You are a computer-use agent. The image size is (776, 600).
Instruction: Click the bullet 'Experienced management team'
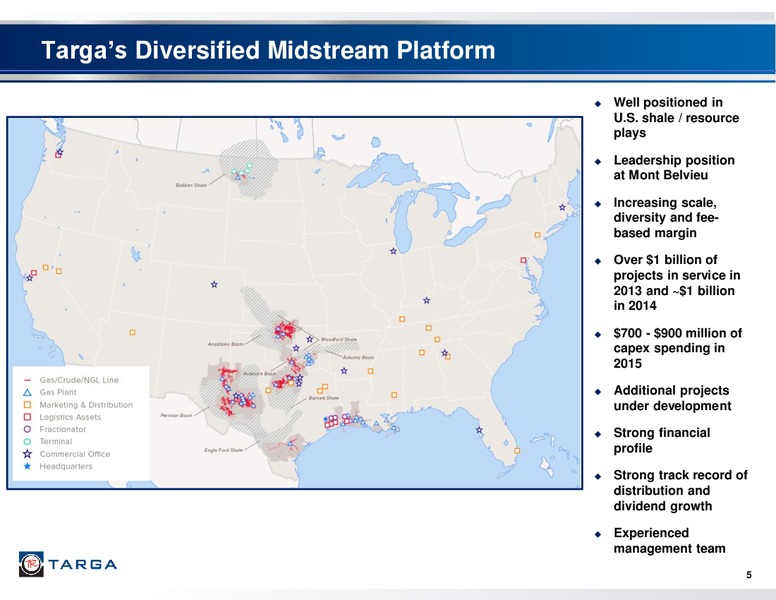coord(670,541)
